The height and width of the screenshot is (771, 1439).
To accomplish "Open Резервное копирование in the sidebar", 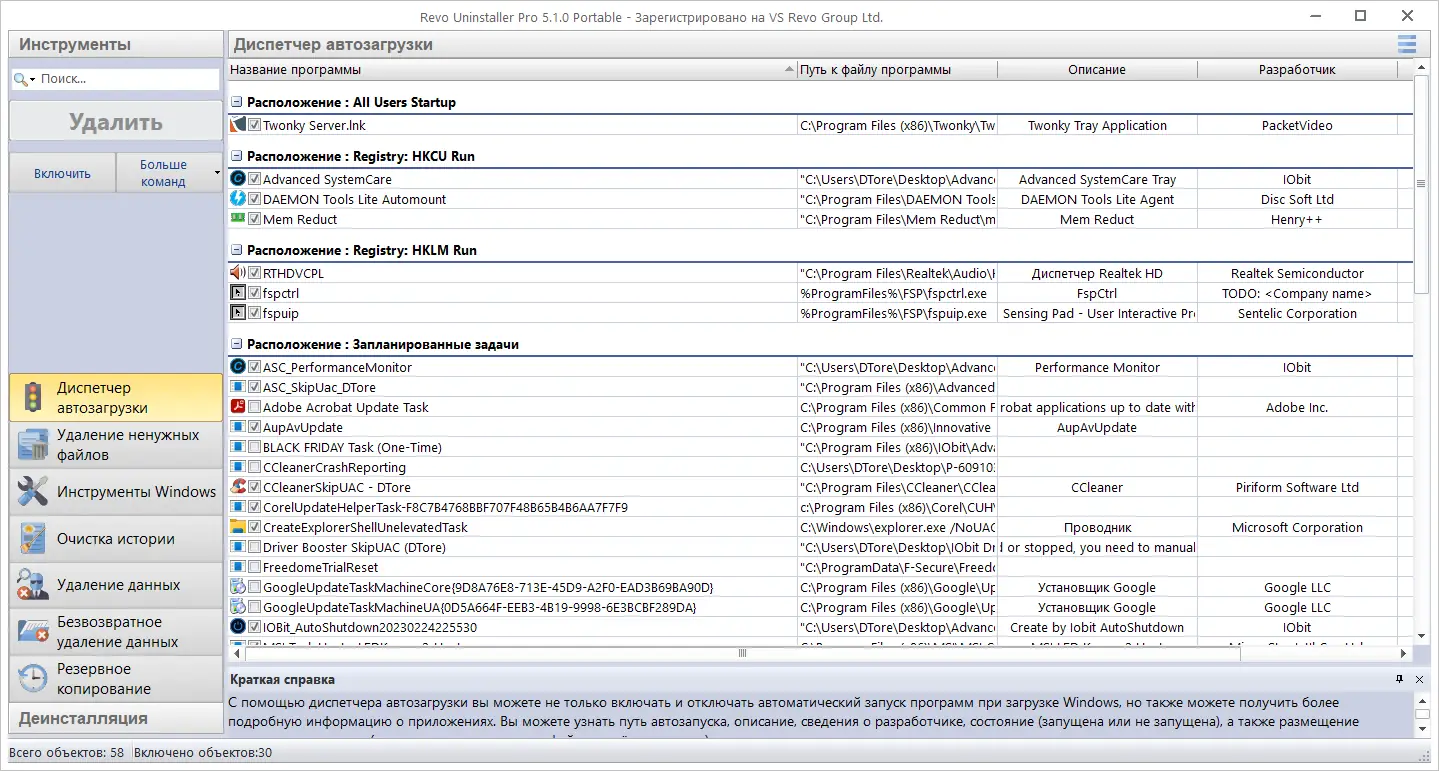I will point(116,679).
